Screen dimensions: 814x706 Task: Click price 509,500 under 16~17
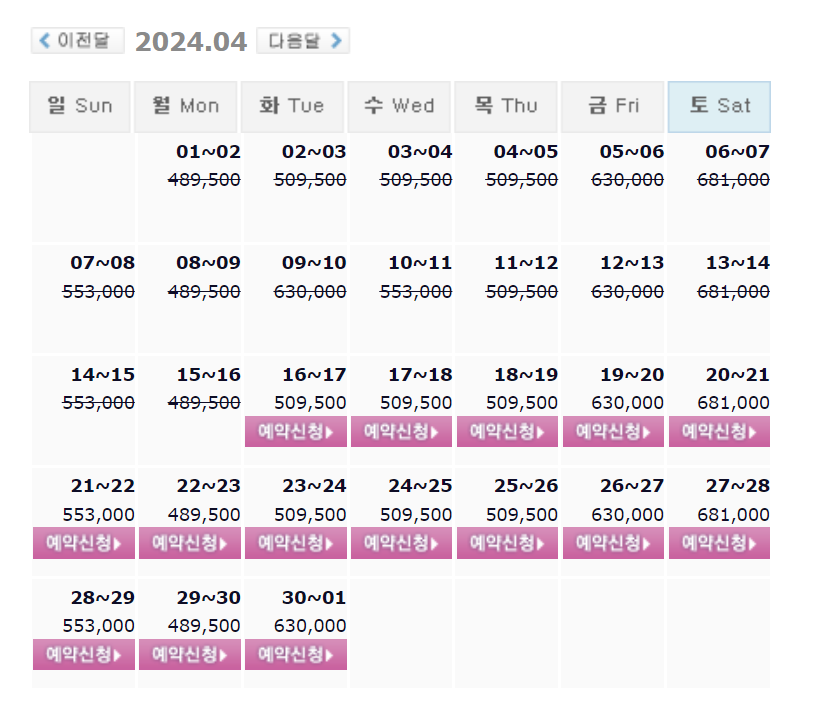pos(310,403)
